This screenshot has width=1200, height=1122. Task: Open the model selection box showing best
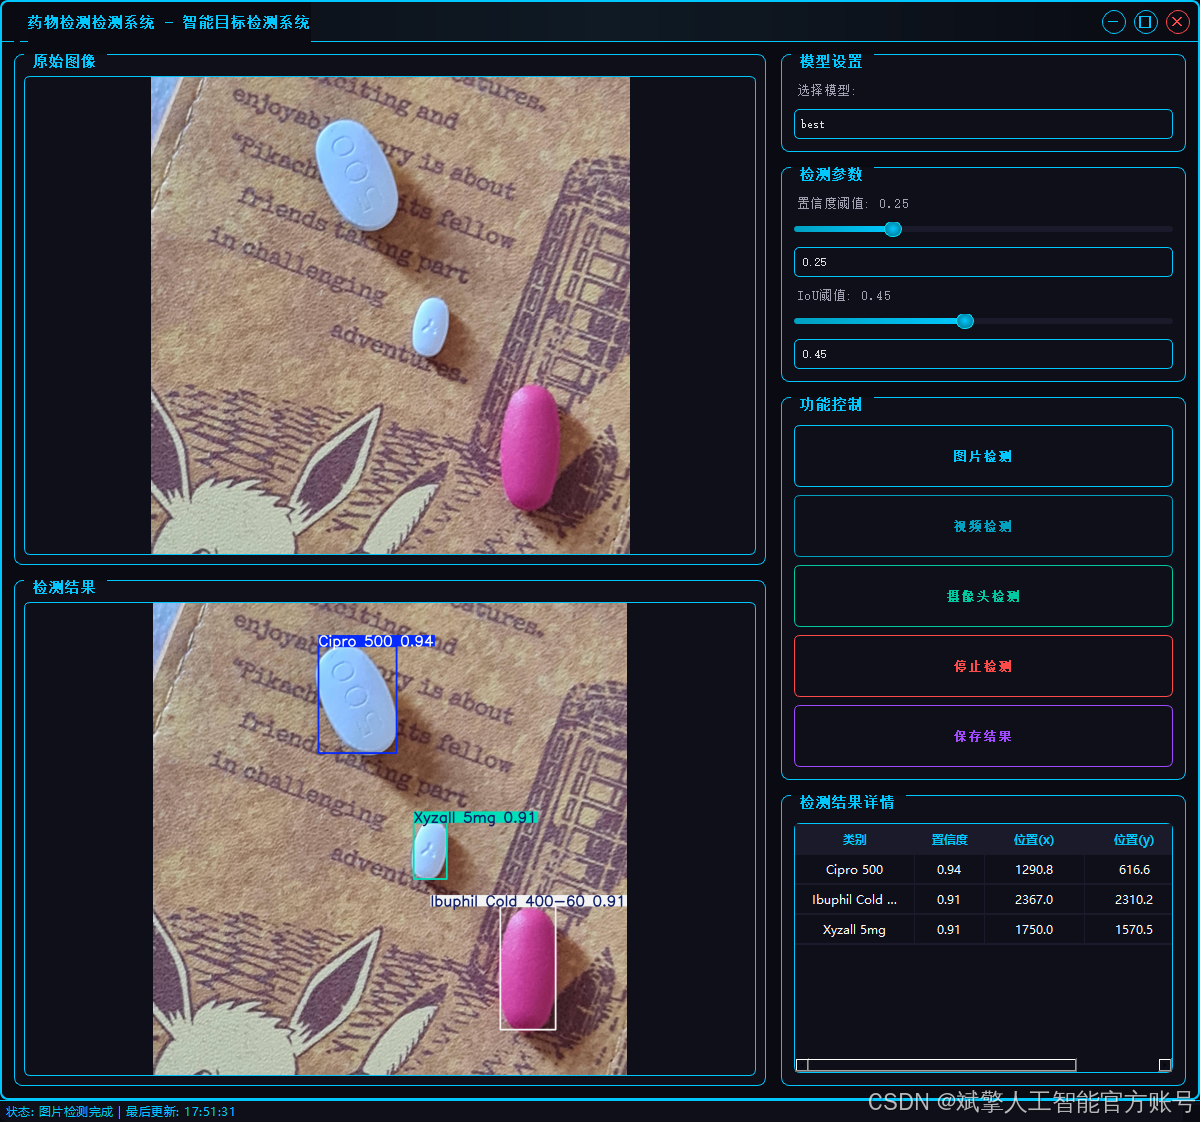(983, 124)
